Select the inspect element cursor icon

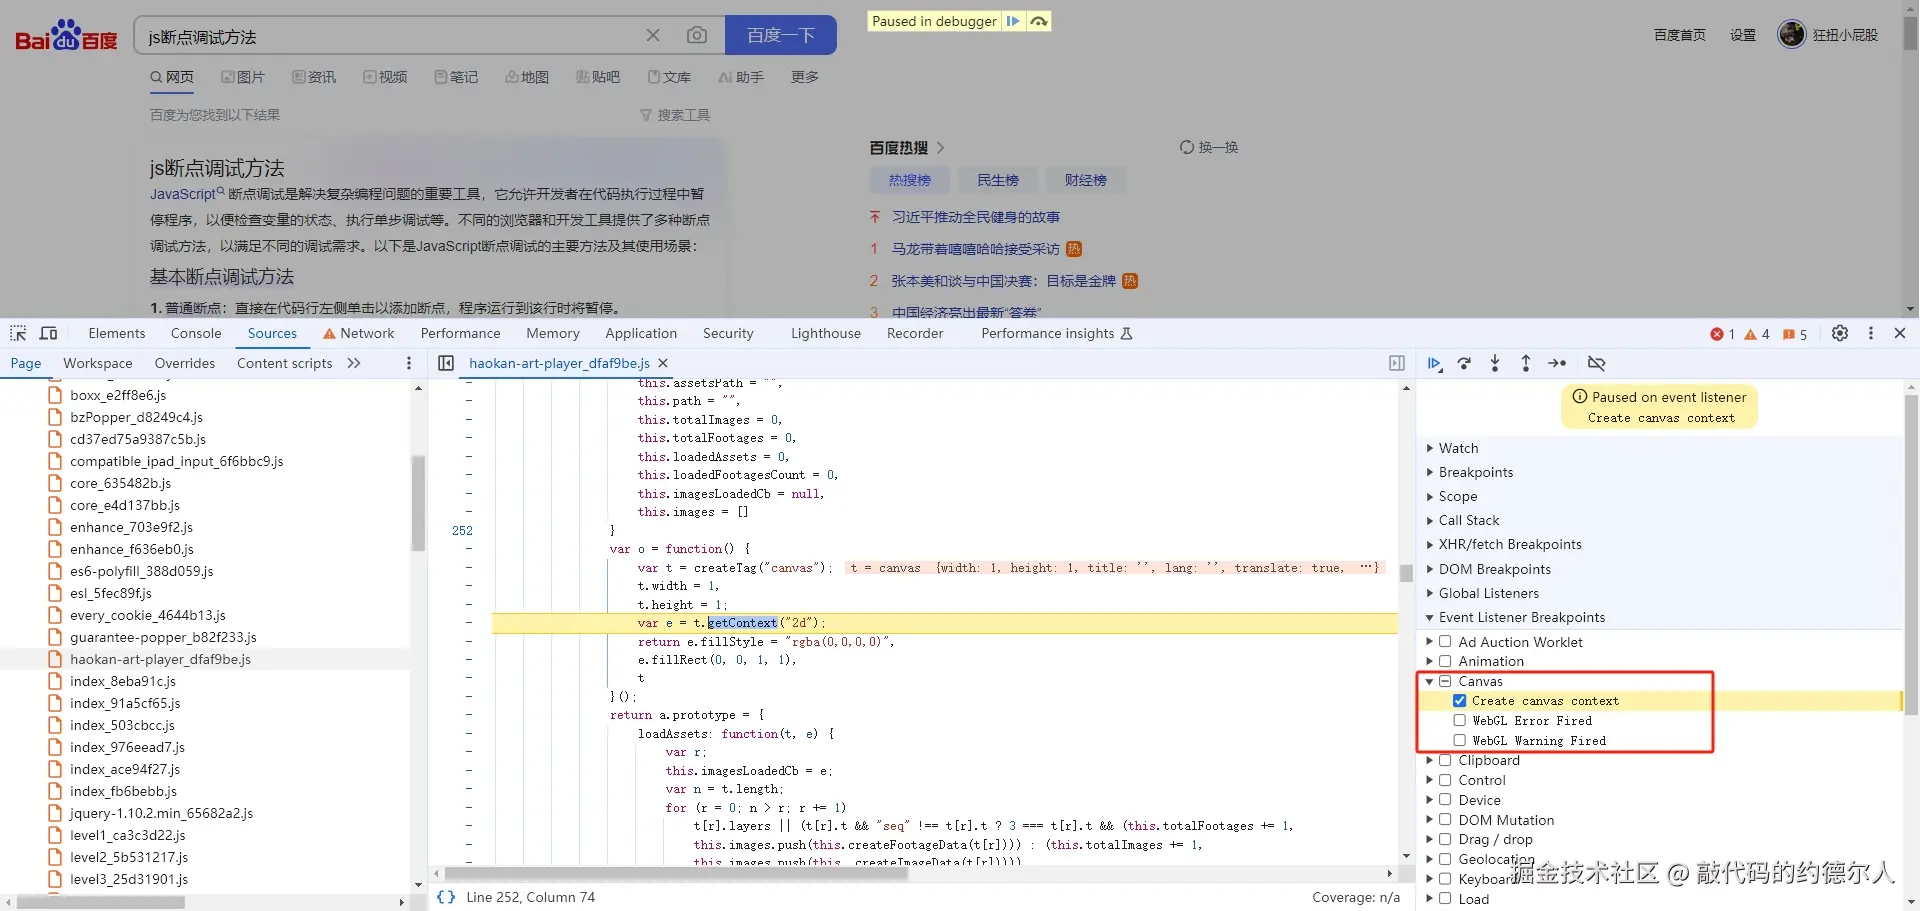[17, 333]
